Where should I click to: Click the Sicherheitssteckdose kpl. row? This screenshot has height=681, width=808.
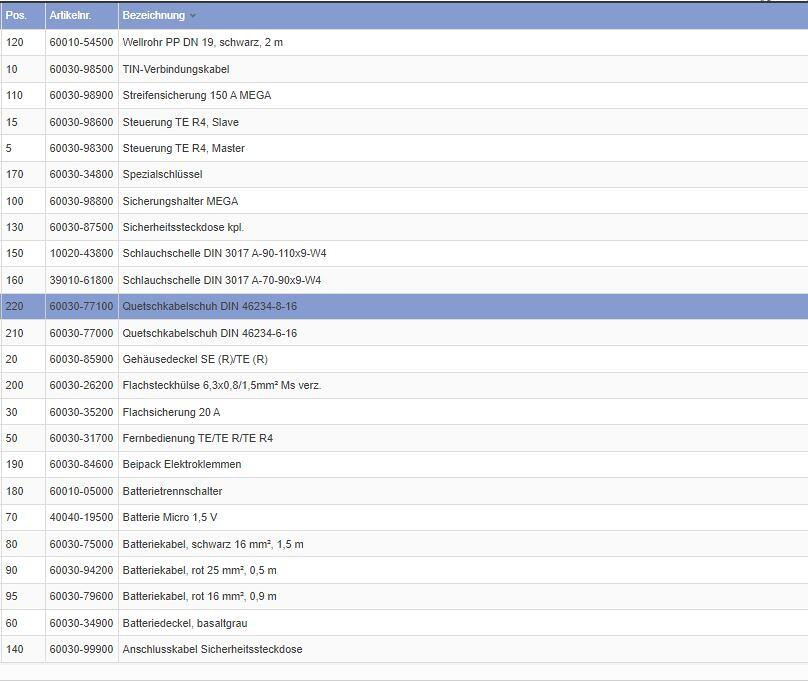point(183,227)
